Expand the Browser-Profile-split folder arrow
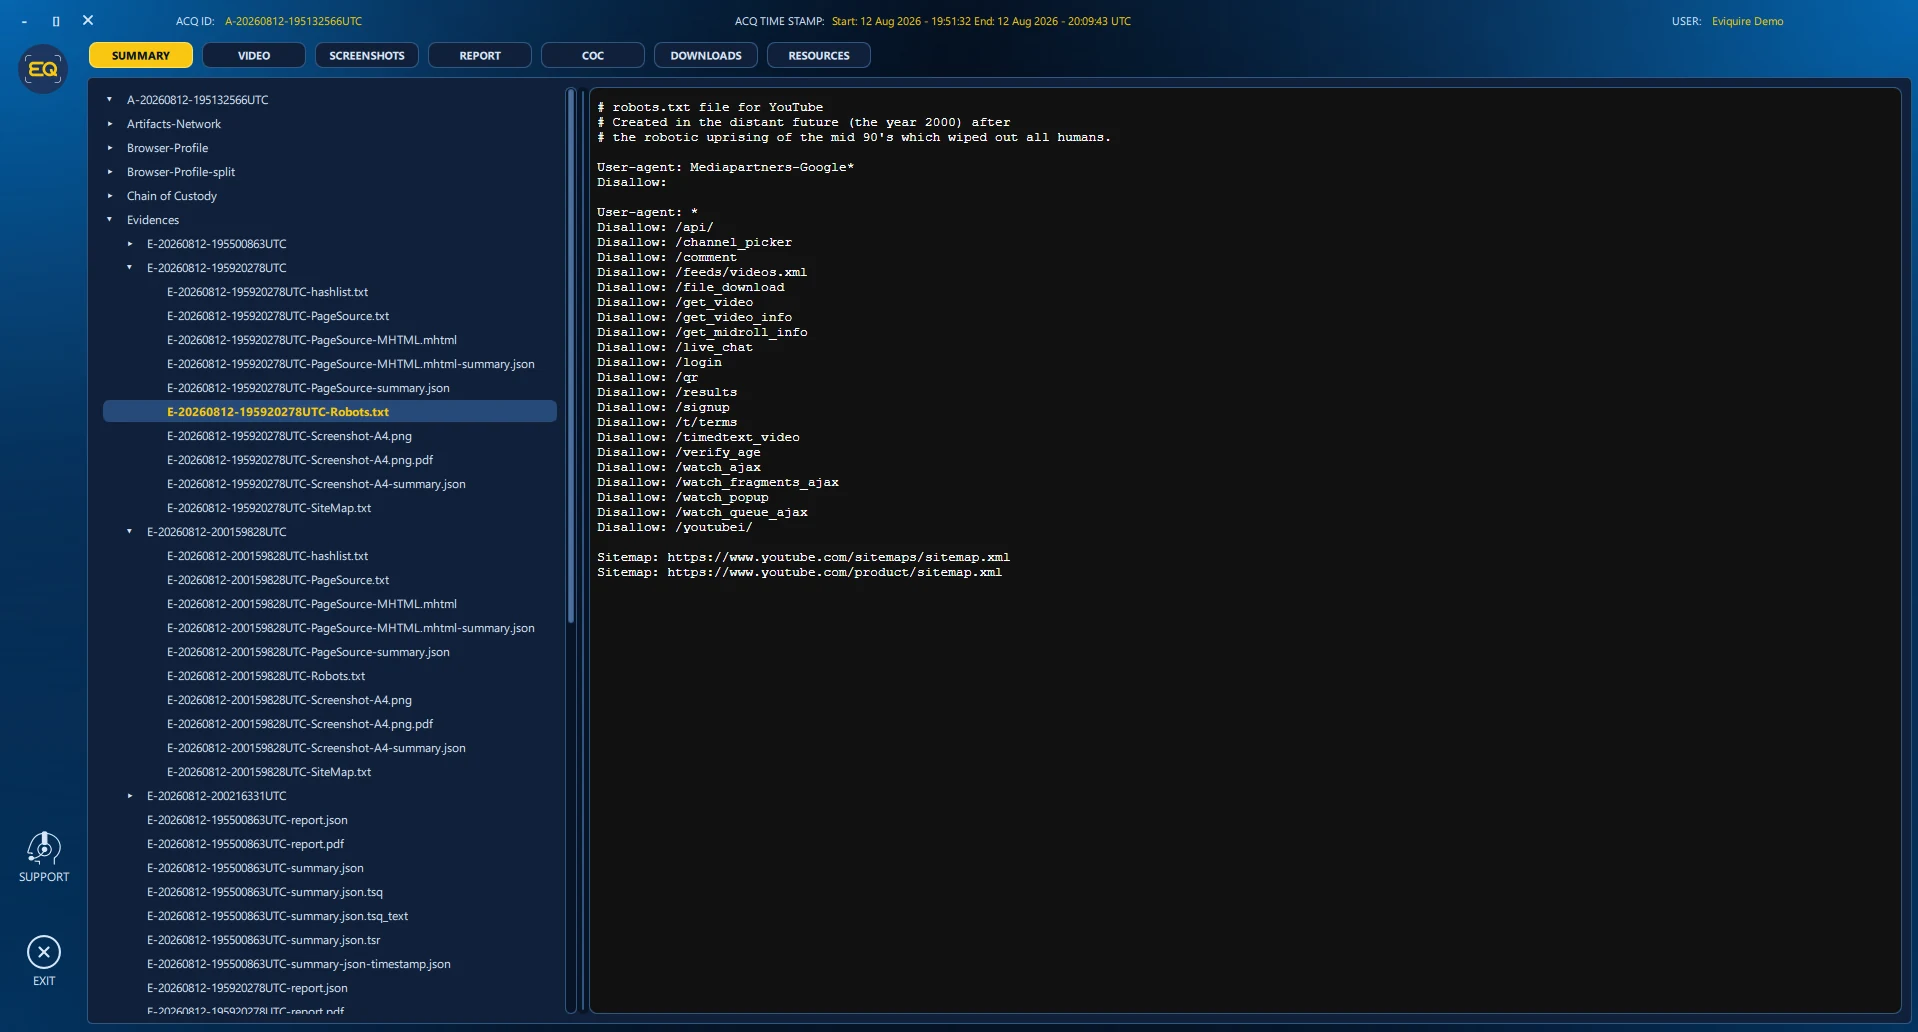 coord(110,172)
